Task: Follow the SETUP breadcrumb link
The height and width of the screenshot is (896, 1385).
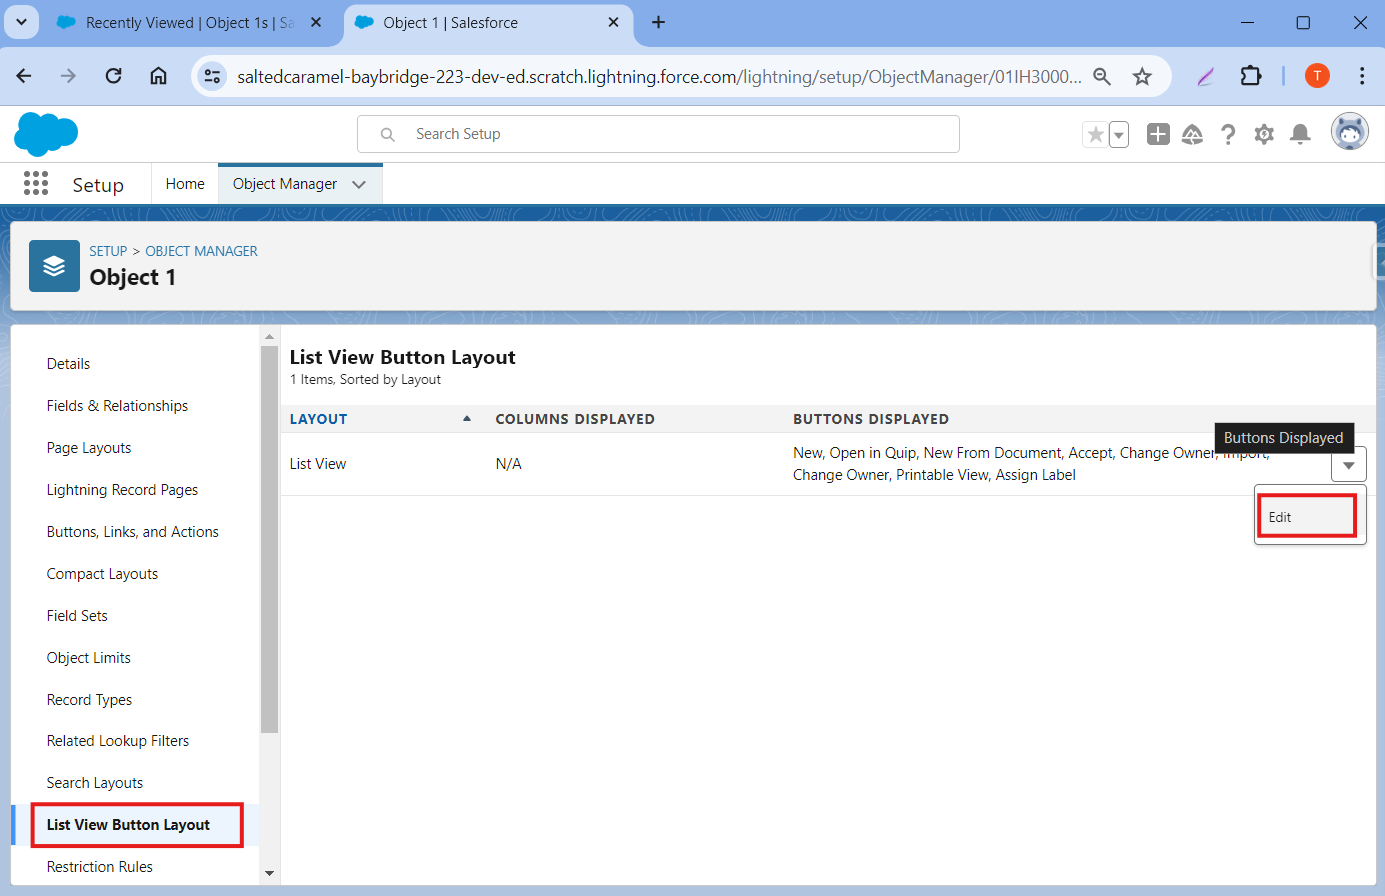Action: [x=108, y=251]
